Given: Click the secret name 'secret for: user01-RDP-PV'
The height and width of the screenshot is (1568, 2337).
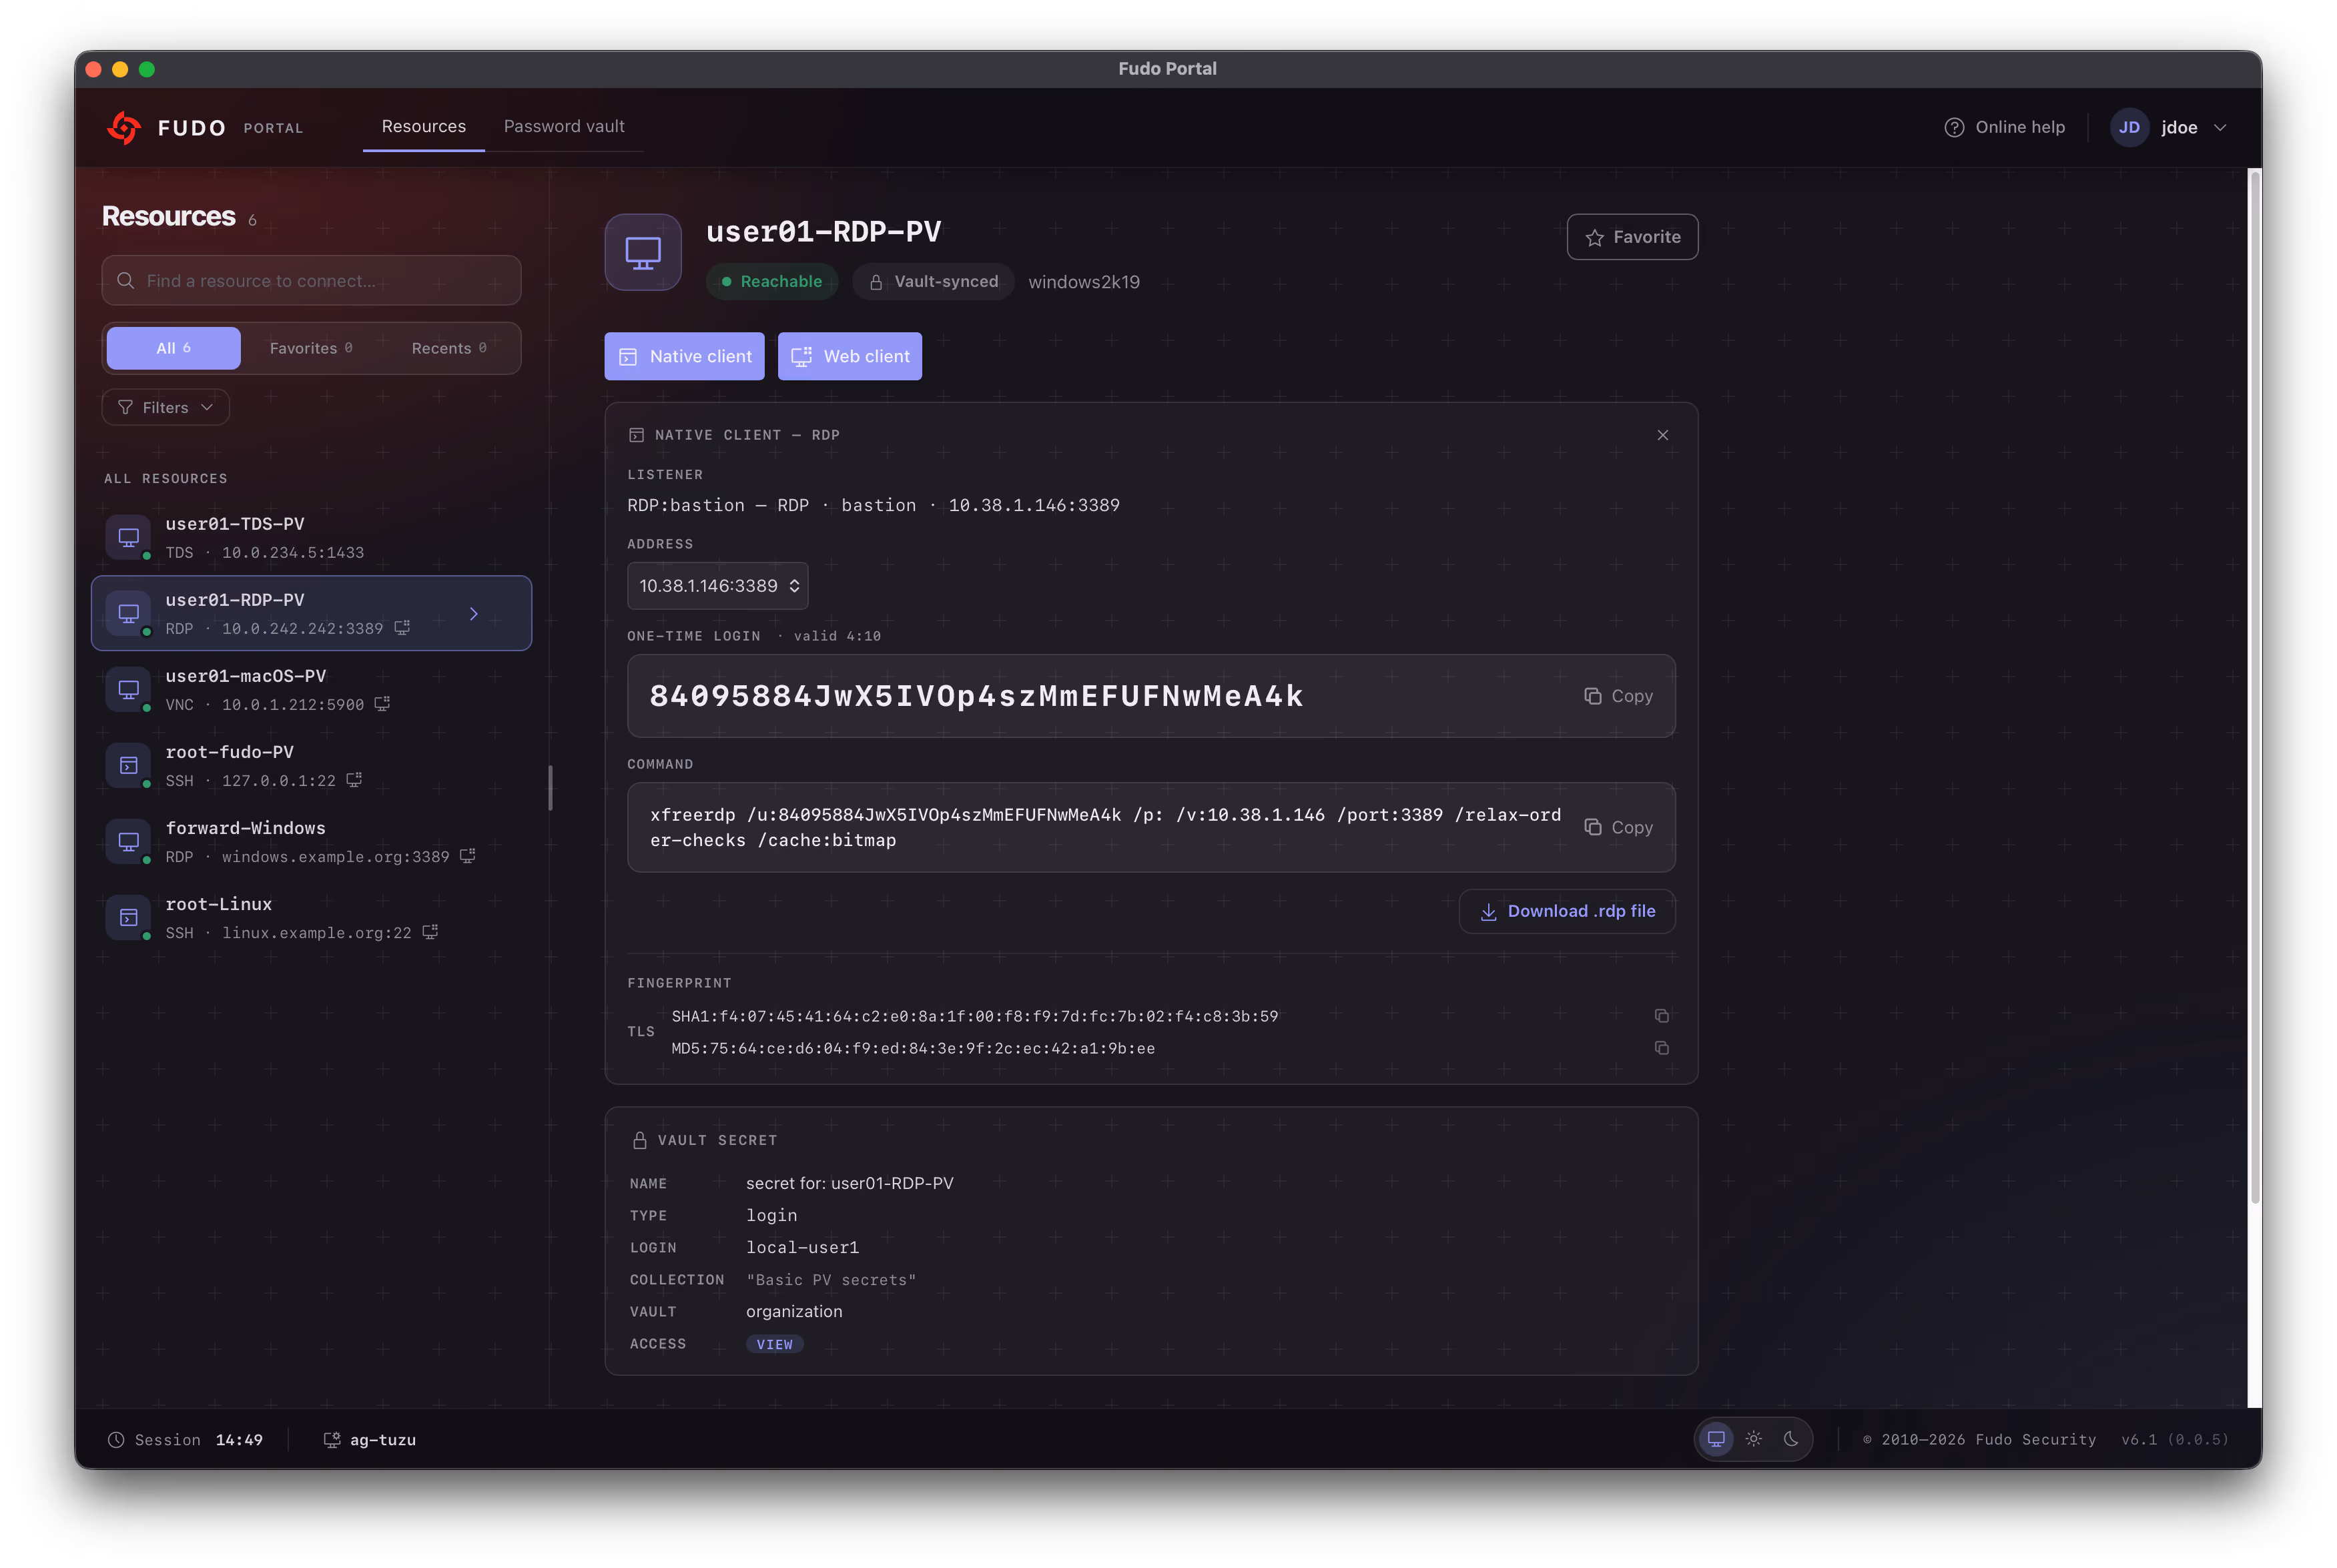Looking at the screenshot, I should click(850, 1183).
